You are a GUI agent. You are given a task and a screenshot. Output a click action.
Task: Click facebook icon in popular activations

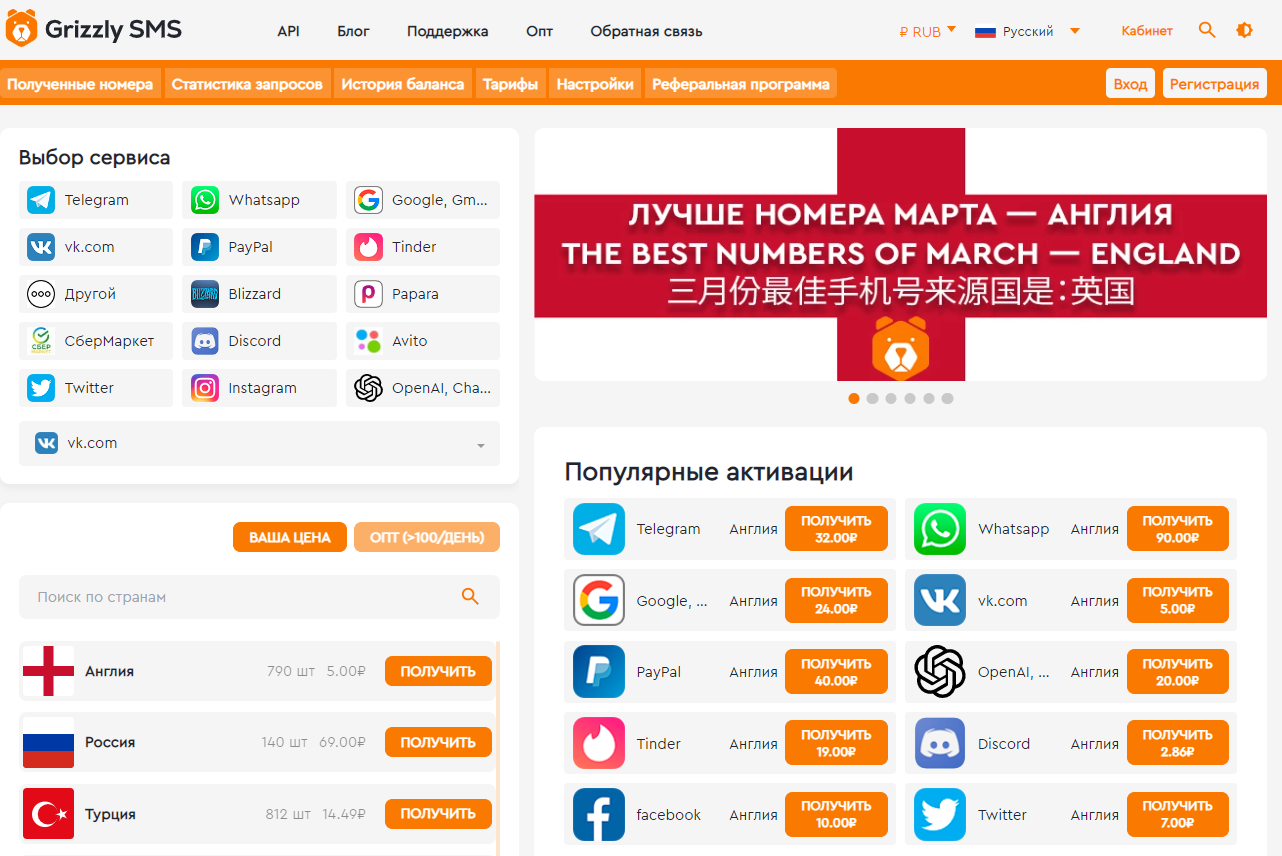click(599, 815)
